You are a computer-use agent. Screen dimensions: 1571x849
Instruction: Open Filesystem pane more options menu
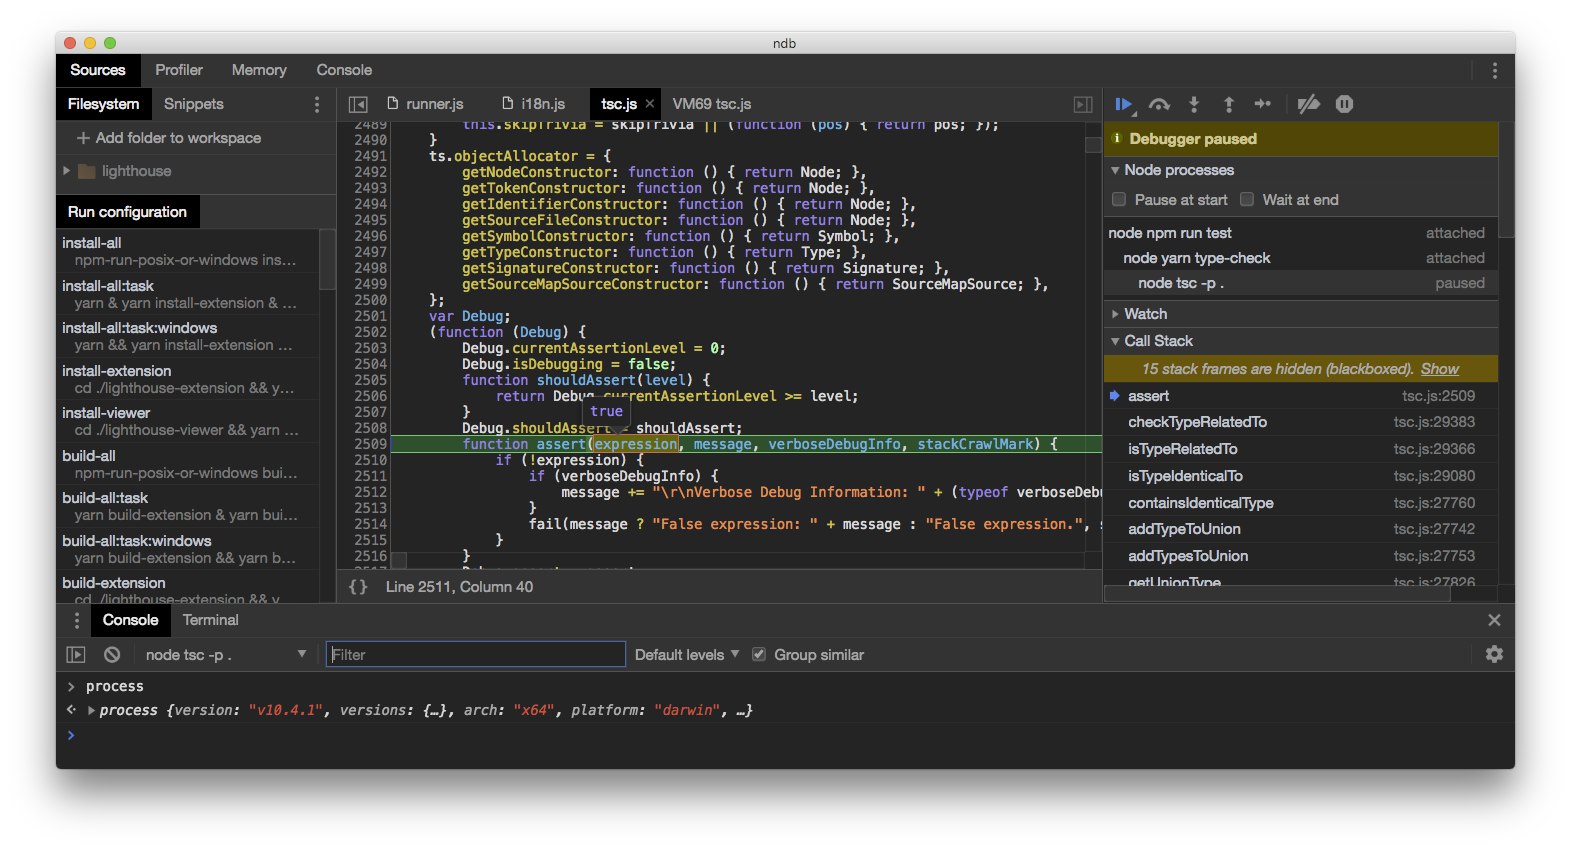pyautogui.click(x=317, y=104)
